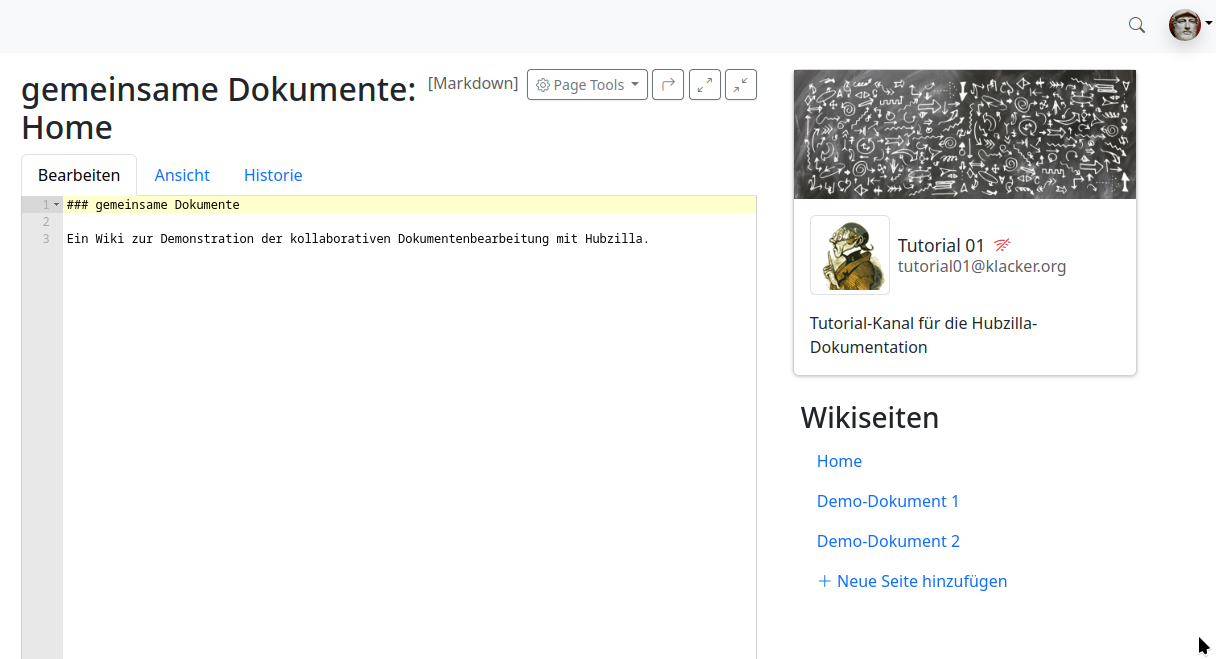Image resolution: width=1216 pixels, height=659 pixels.
Task: Open Demo-Dokument 1 wiki page
Action: [x=888, y=501]
